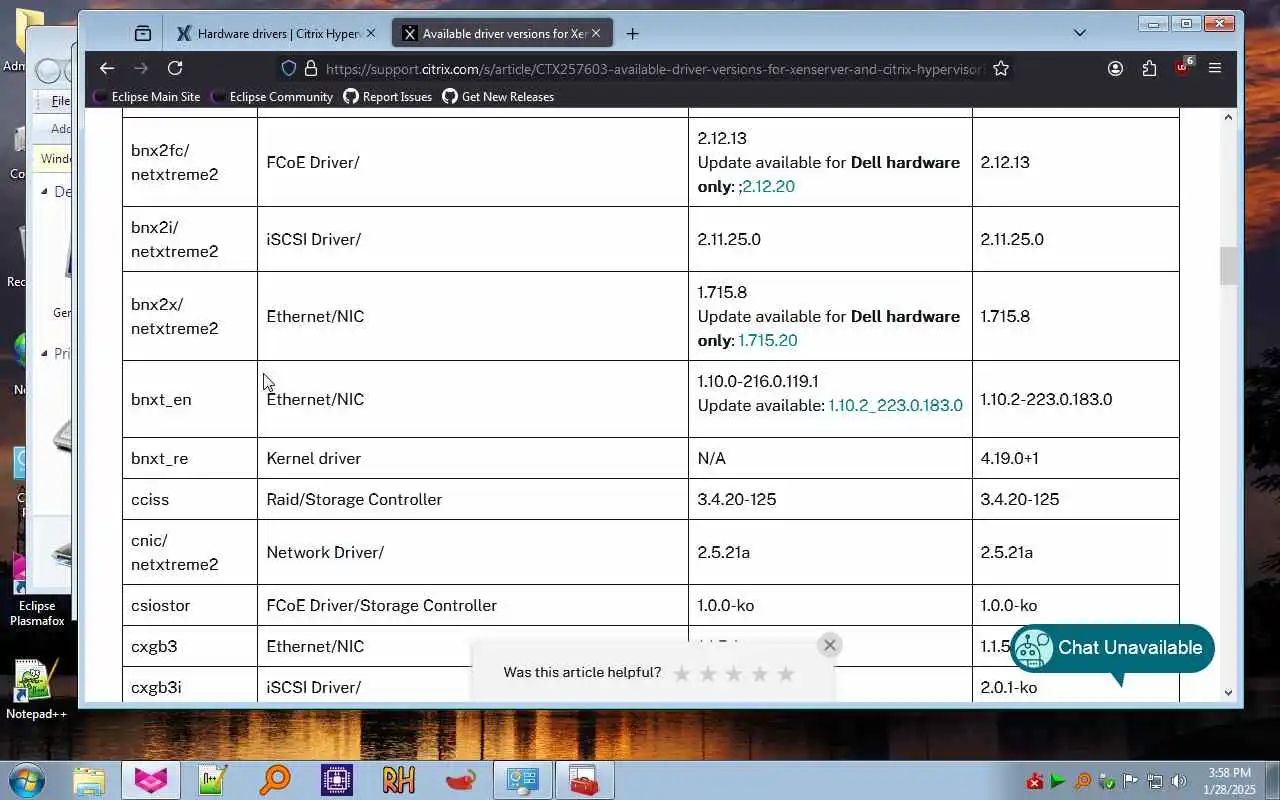Click the Action Center flag tray icon
1280x800 pixels.
click(1130, 781)
